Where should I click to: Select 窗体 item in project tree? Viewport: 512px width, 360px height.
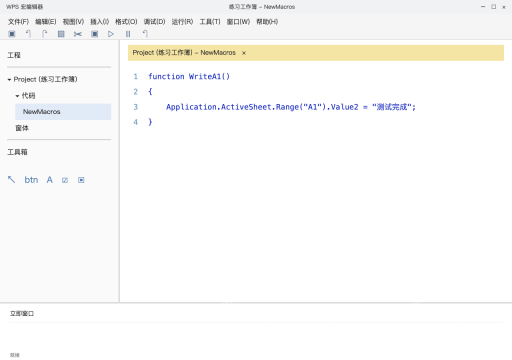click(22, 128)
